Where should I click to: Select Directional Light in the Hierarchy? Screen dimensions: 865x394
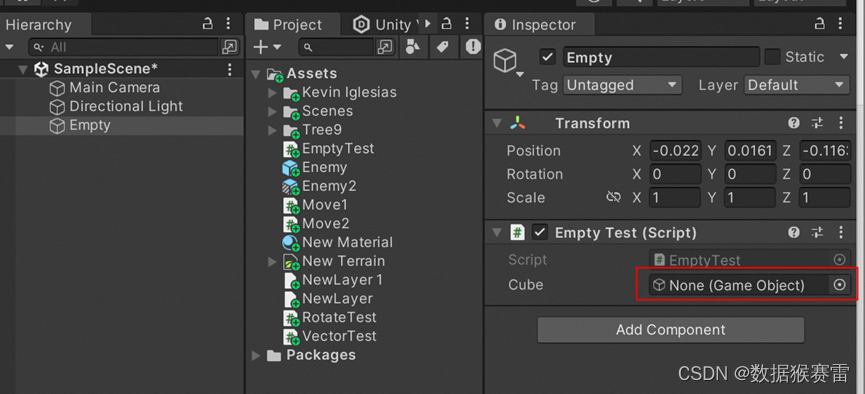tap(126, 107)
